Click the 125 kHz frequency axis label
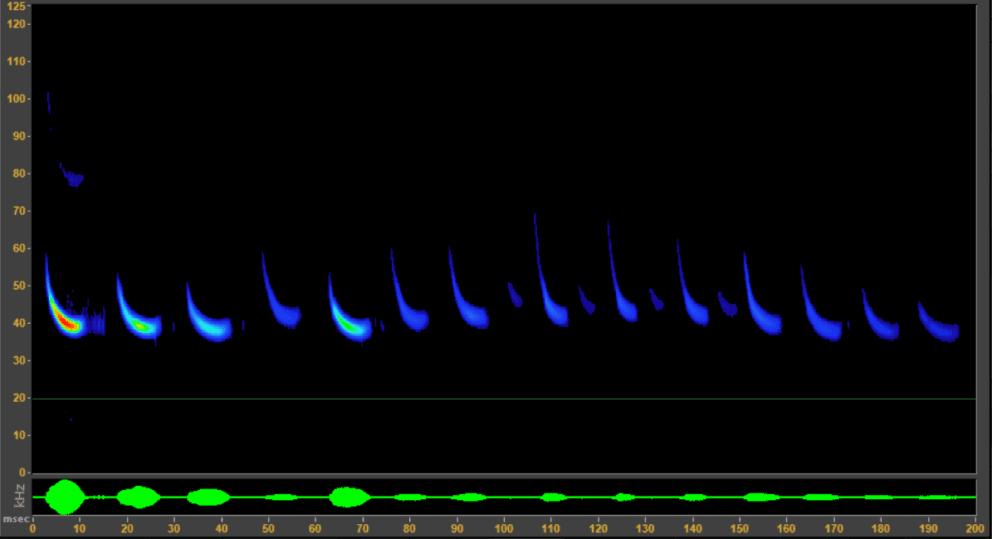This screenshot has width=992, height=539. [x=15, y=8]
